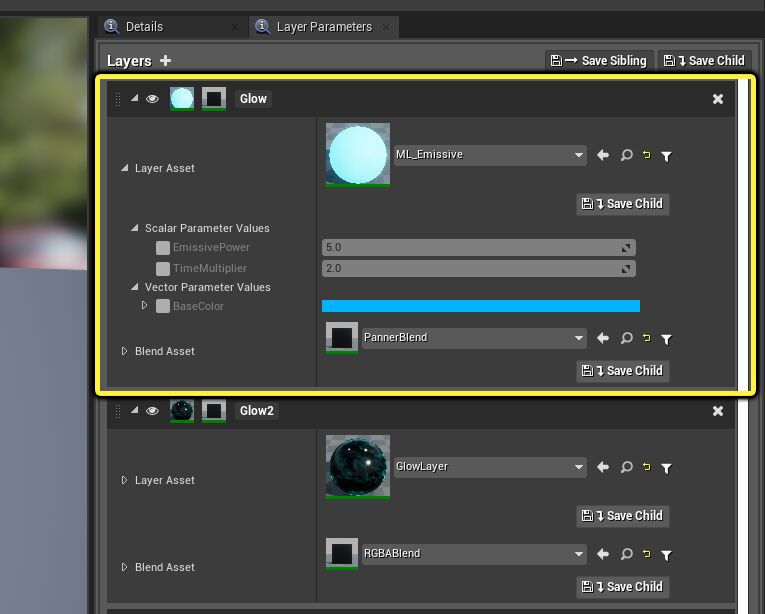Open the ML_Emissive asset dropdown
Image resolution: width=765 pixels, height=614 pixels.
490,155
